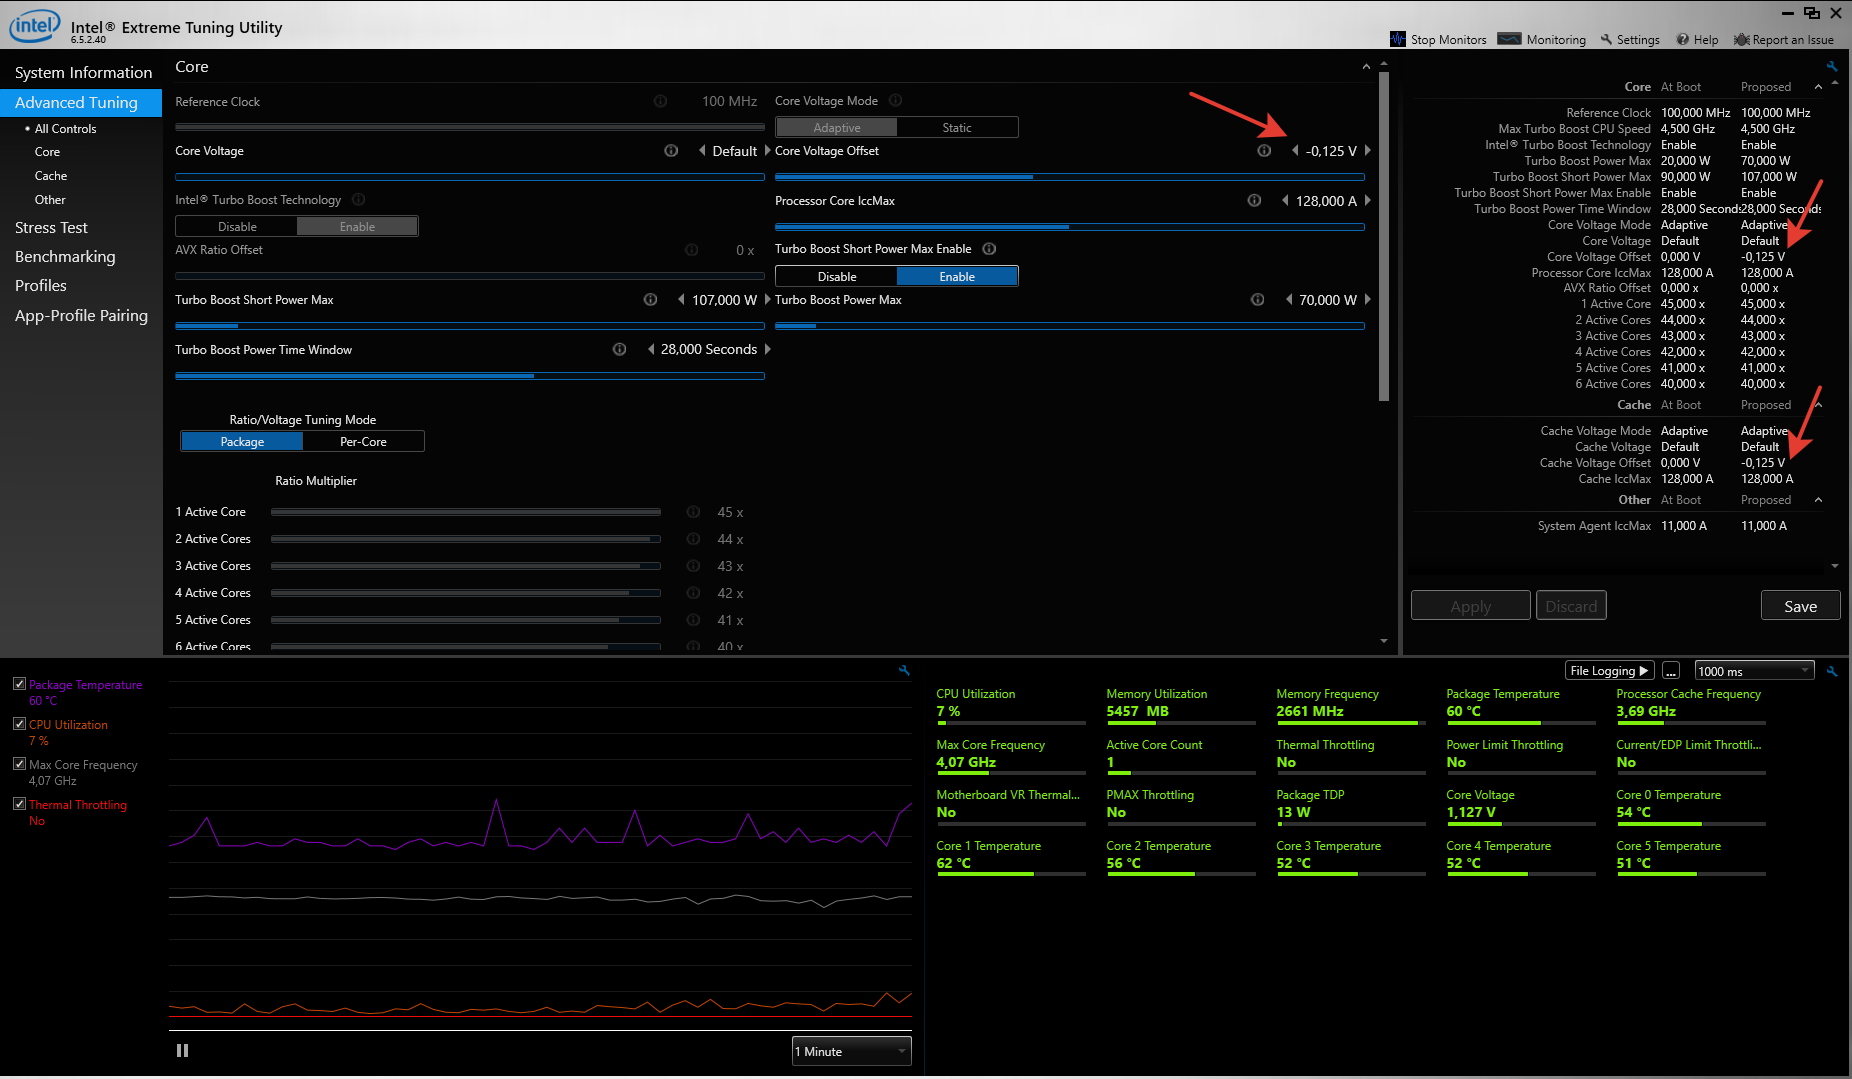Show info icon for Core Voltage
The image size is (1852, 1079).
(671, 151)
